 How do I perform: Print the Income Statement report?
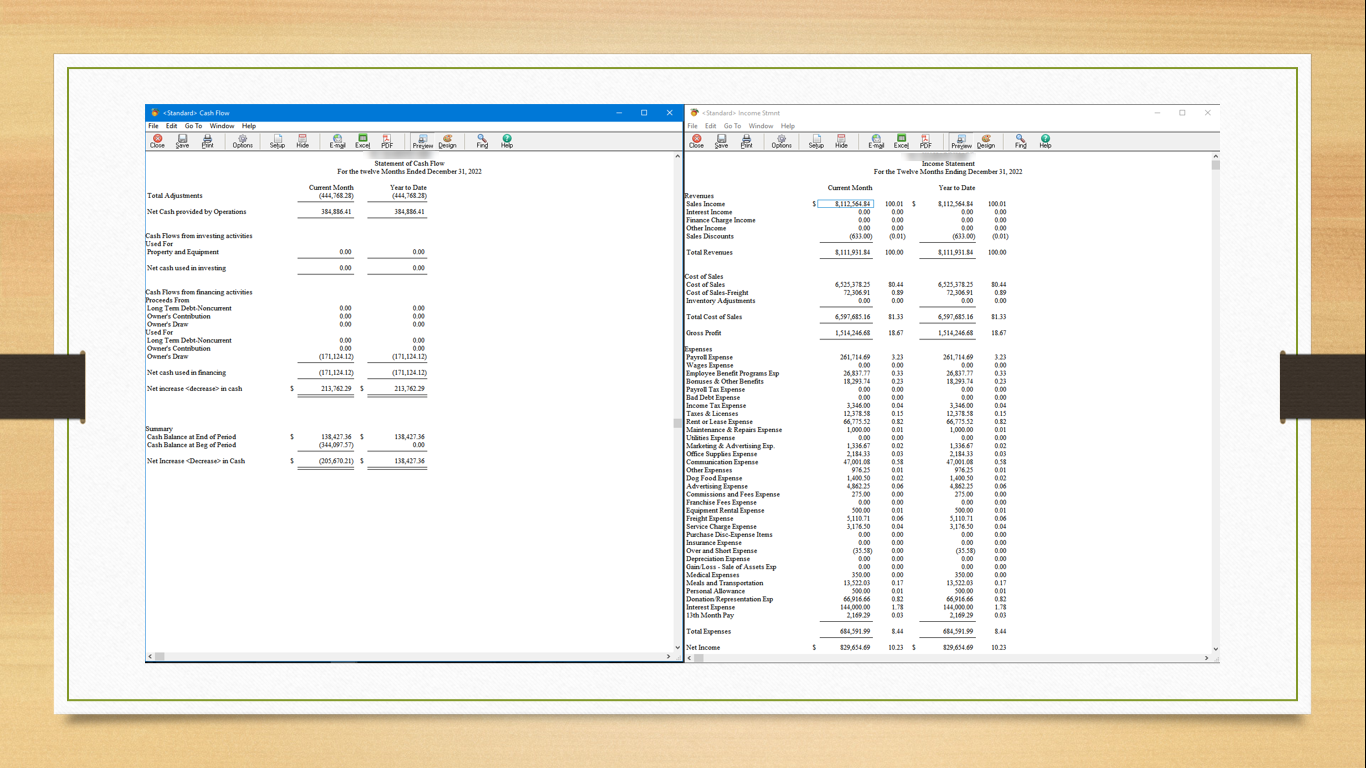point(746,141)
